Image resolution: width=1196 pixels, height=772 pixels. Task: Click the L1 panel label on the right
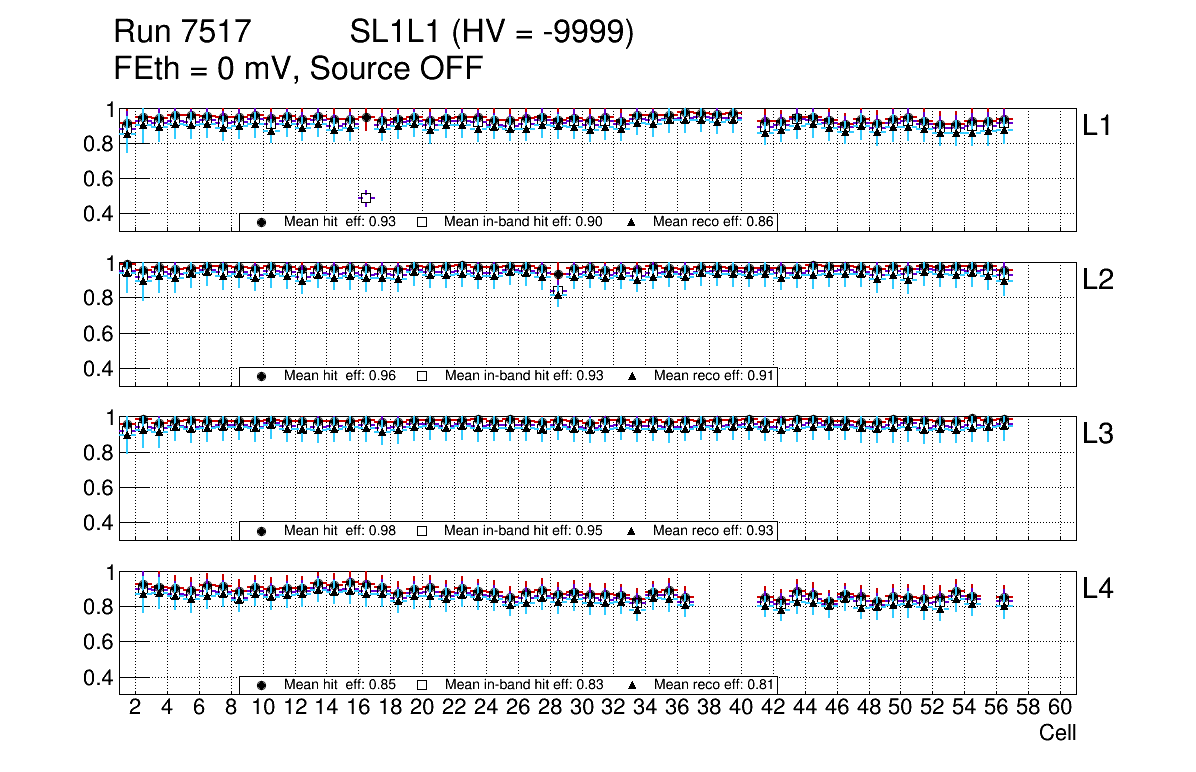pyautogui.click(x=1097, y=125)
